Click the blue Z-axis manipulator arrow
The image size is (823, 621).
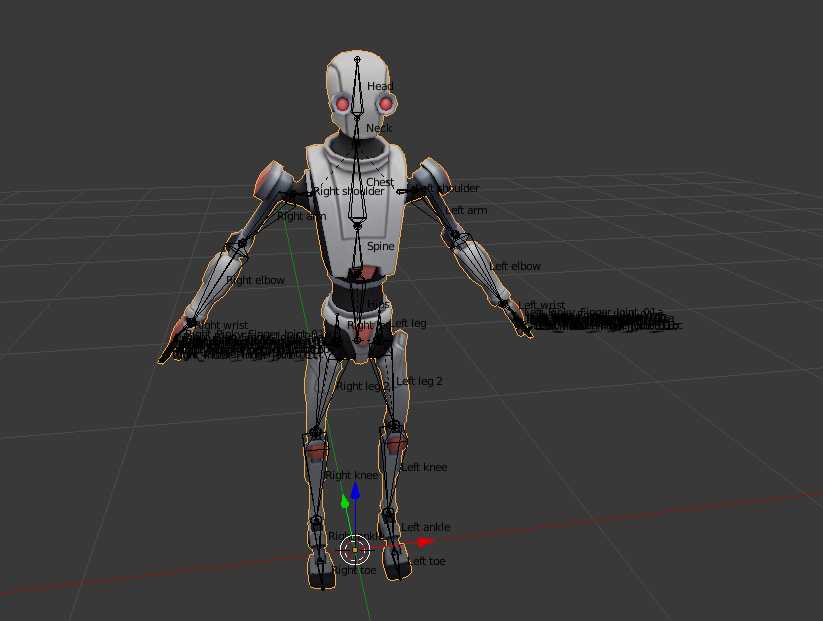point(355,491)
